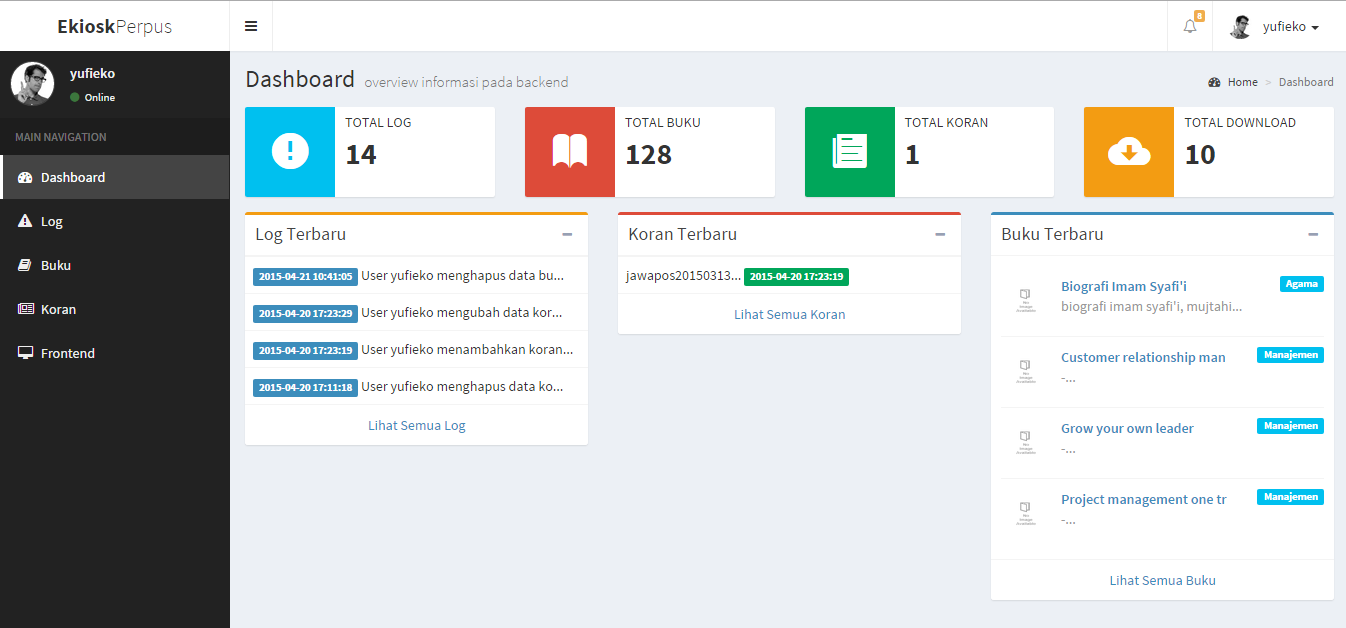1346x628 pixels.
Task: Click the notification count badge
Action: [x=1199, y=16]
